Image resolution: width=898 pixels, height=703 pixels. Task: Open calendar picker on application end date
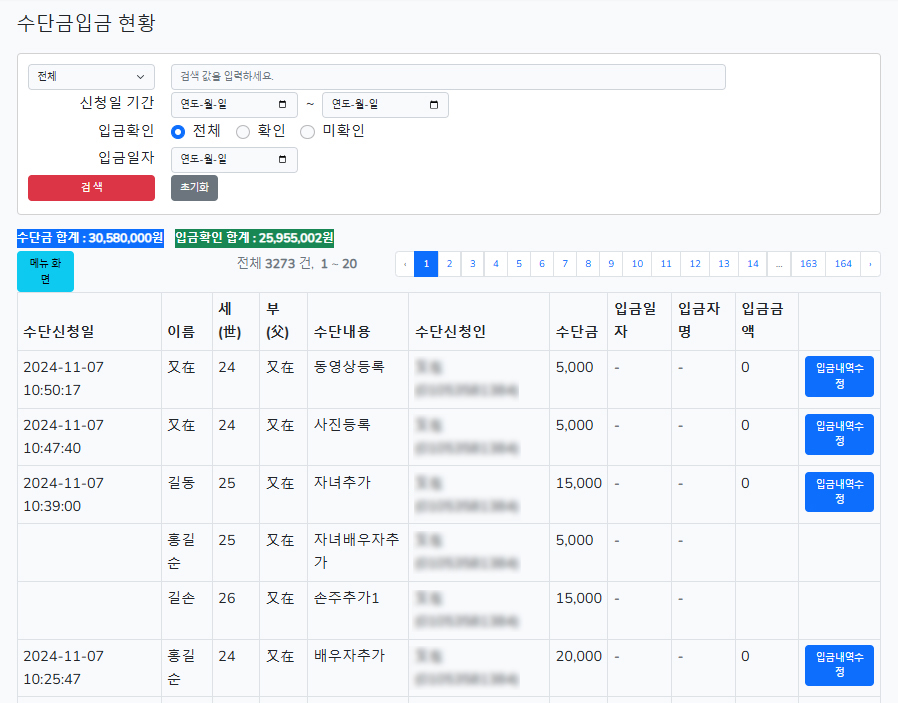pos(433,105)
